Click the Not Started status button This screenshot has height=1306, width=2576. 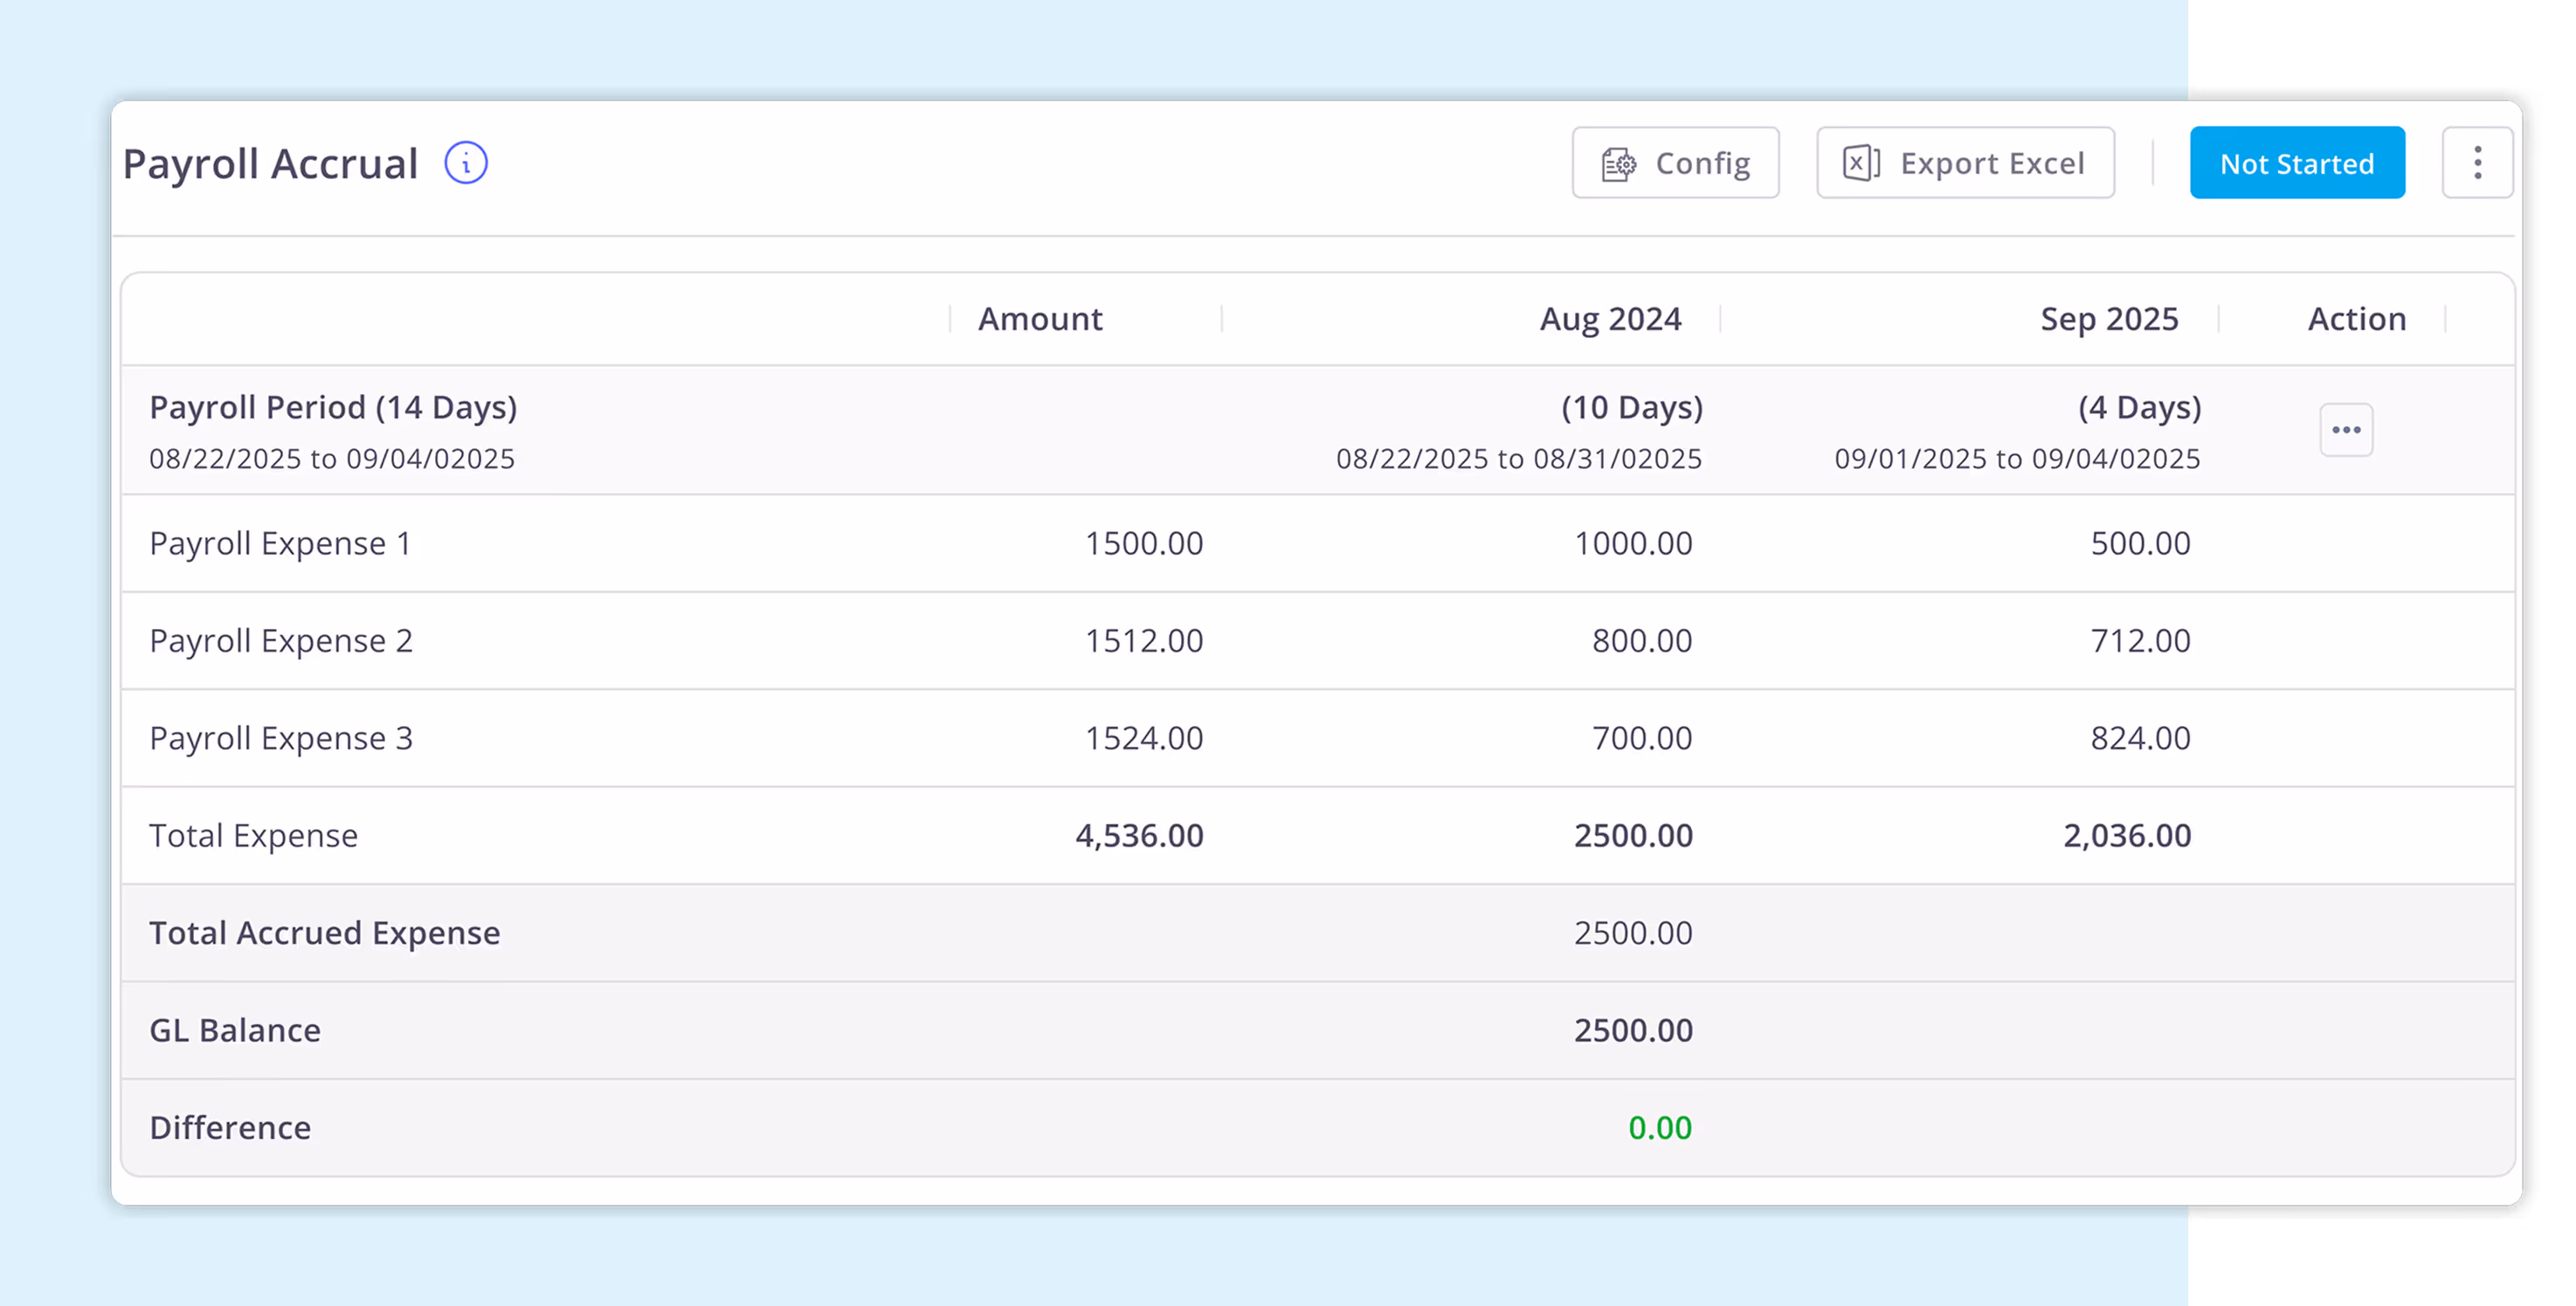(x=2297, y=162)
